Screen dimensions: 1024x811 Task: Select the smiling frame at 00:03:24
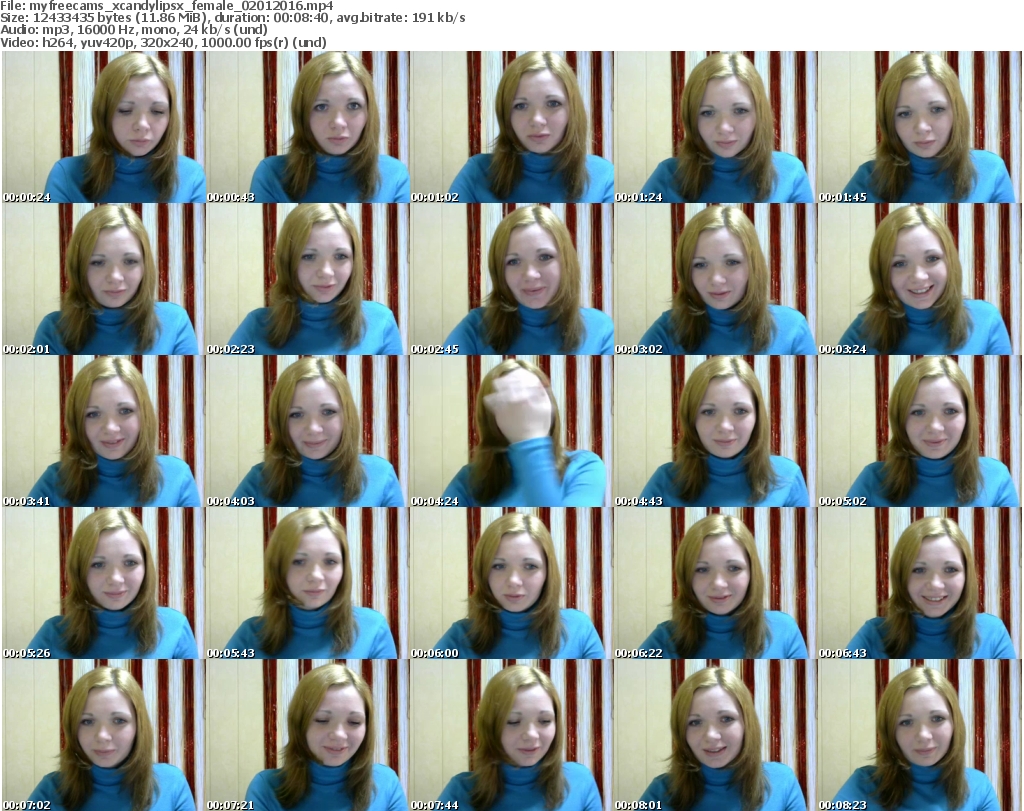click(920, 279)
